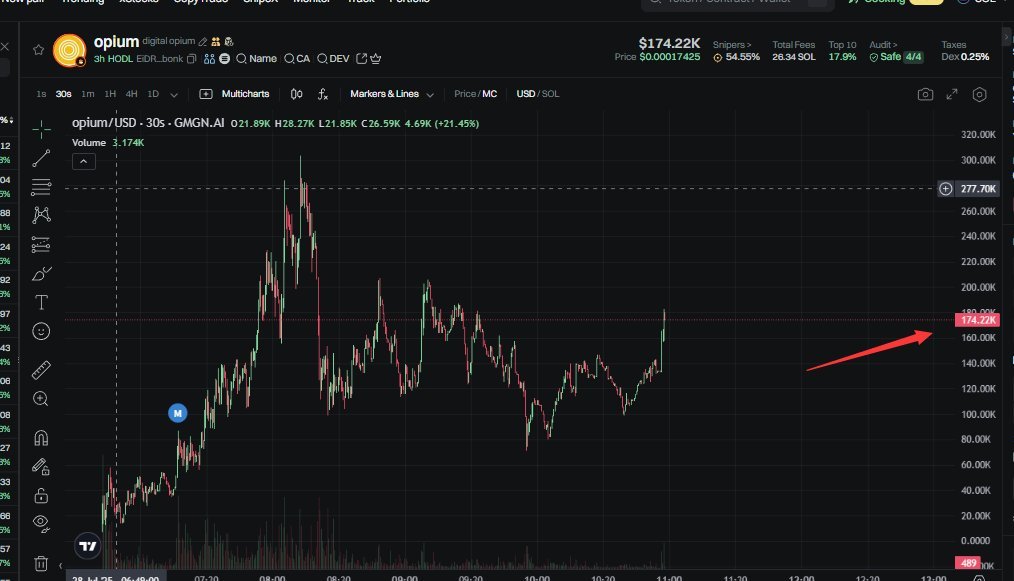Viewport: 1014px width, 581px height.
Task: Select the crosshair cursor tool
Action: coord(41,129)
